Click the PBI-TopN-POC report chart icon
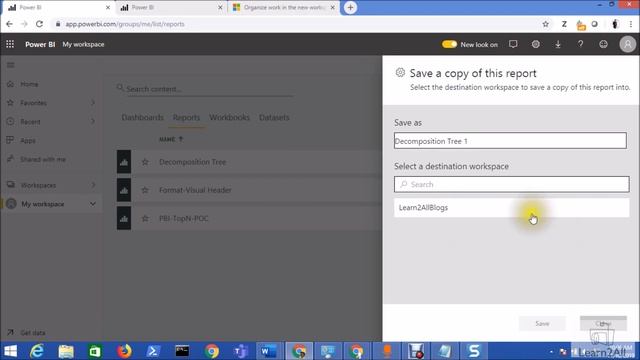 124,219
